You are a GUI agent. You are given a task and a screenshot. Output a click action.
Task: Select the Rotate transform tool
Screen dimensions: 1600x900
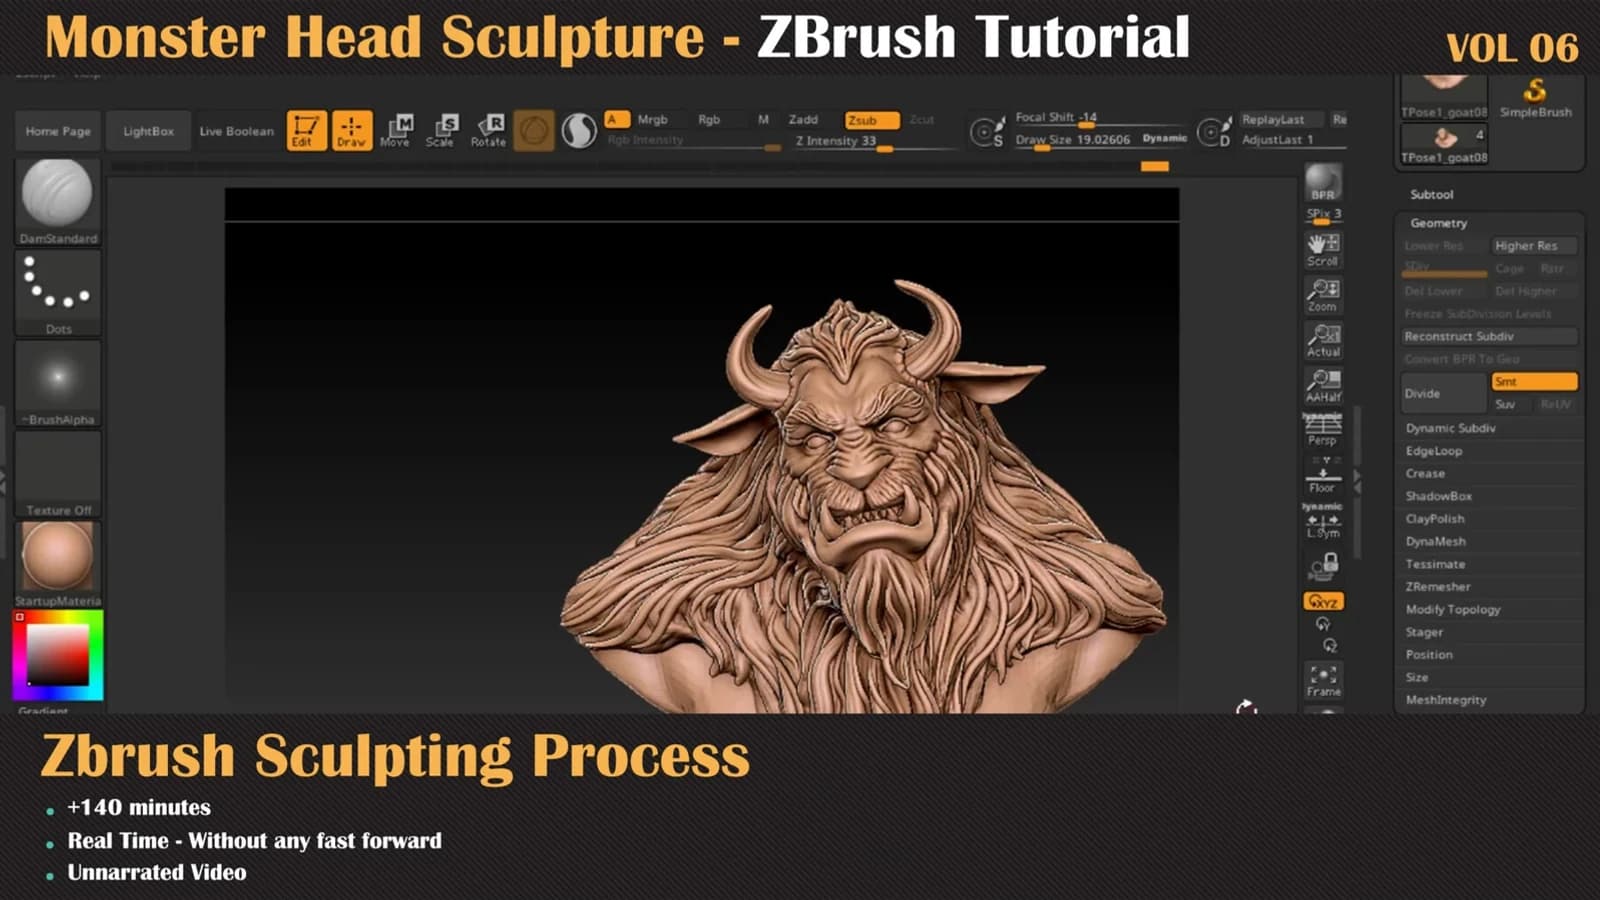click(x=488, y=131)
